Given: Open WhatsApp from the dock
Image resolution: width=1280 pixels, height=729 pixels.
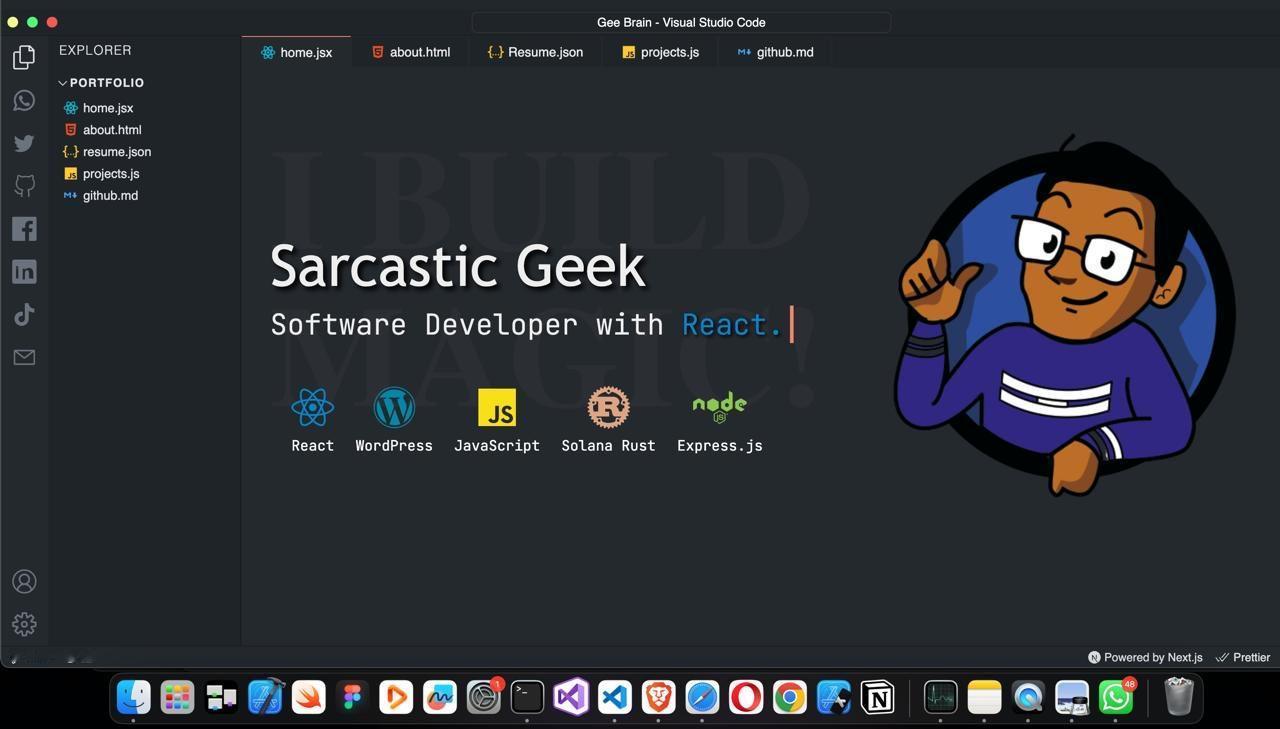Looking at the screenshot, I should coord(1116,697).
